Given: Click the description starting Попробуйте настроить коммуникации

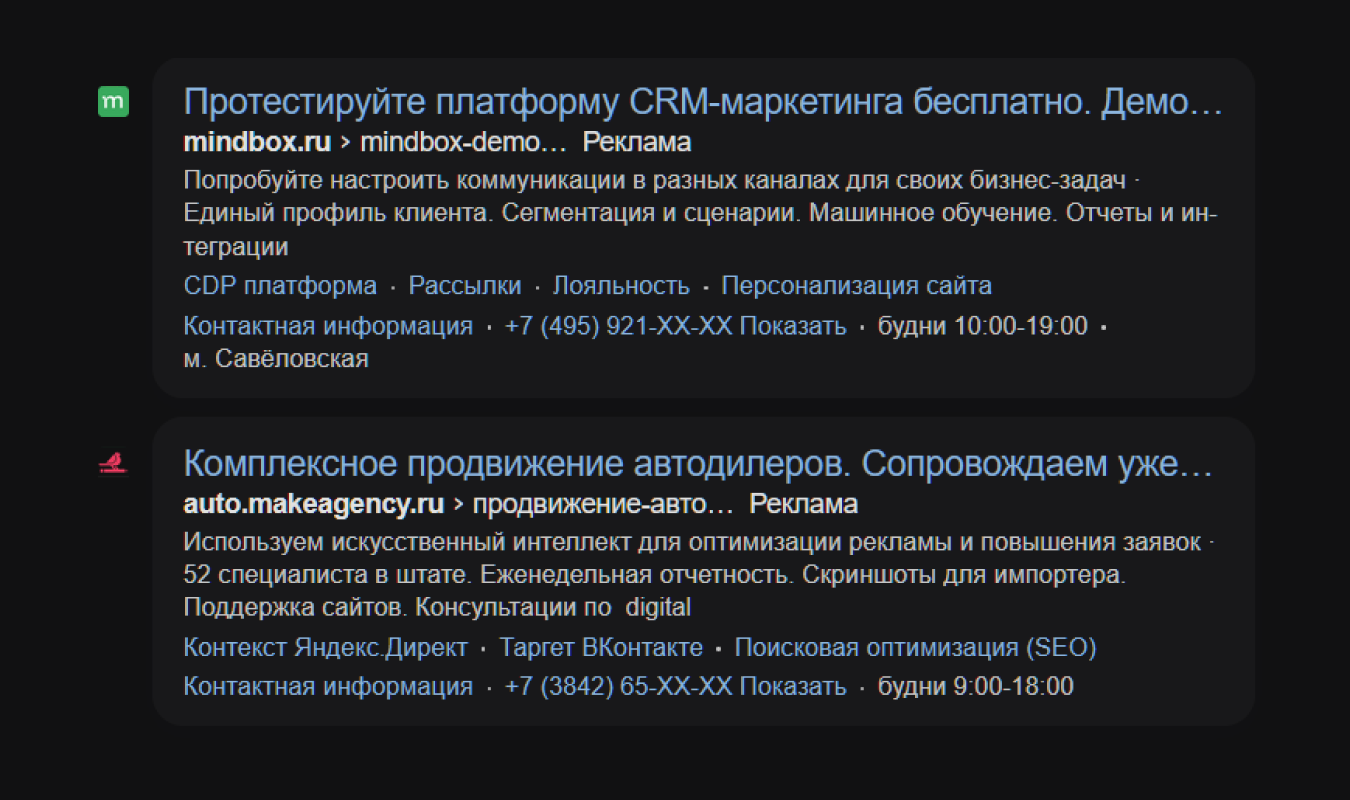Looking at the screenshot, I should [x=700, y=214].
